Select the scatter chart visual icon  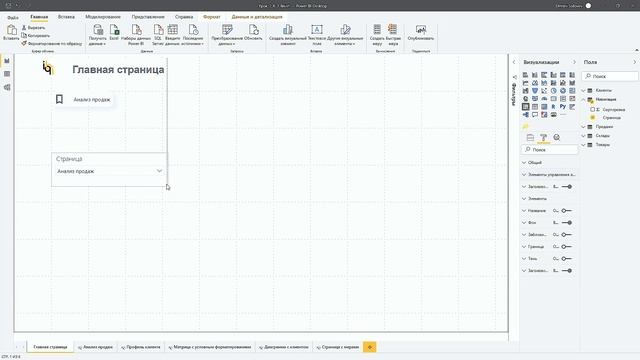click(x=544, y=91)
